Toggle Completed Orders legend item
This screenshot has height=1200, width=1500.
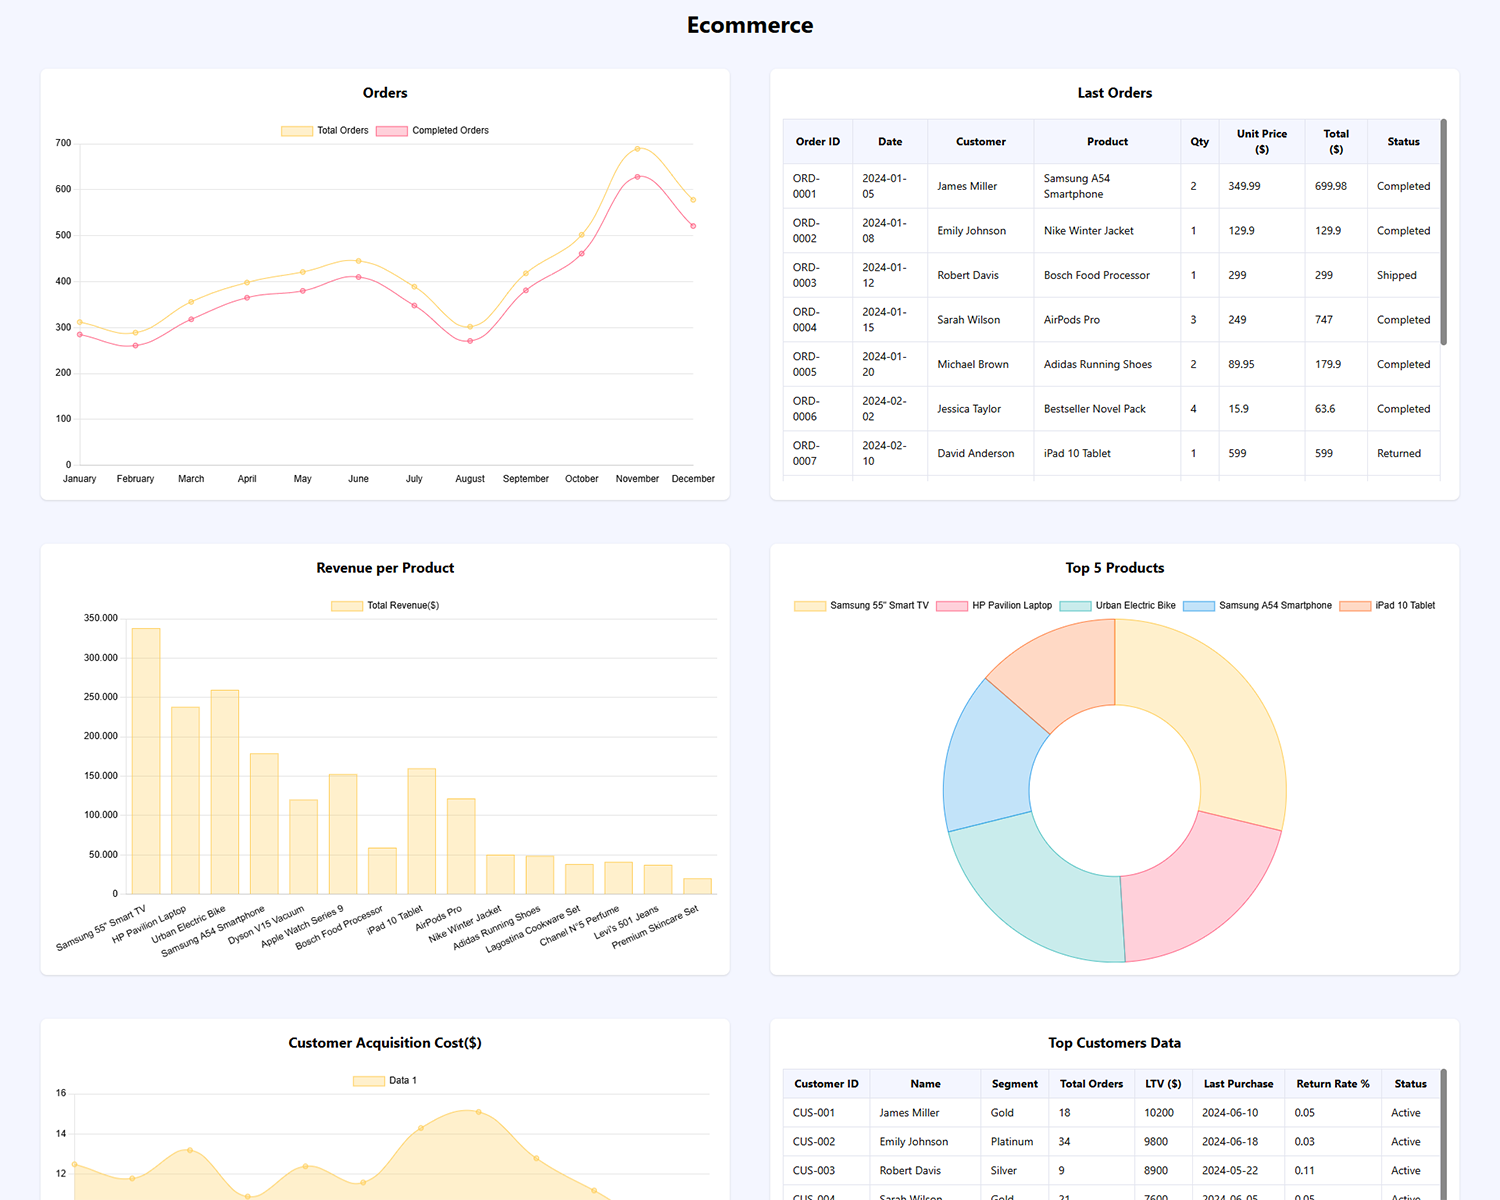click(433, 131)
